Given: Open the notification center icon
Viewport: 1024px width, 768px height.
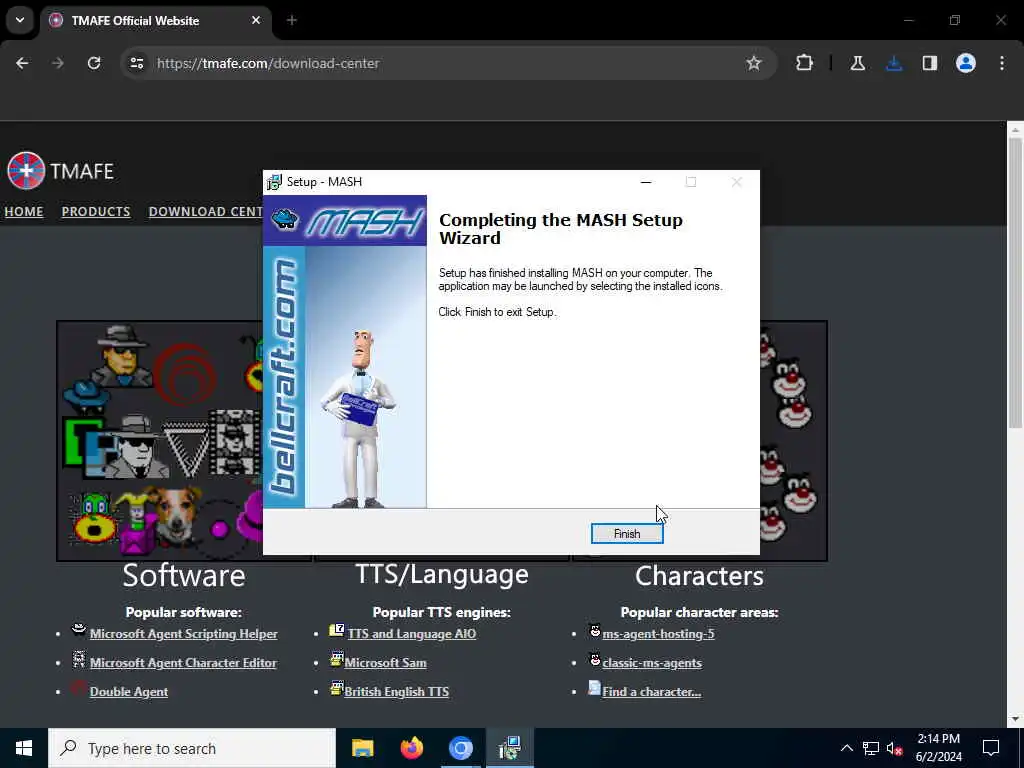Looking at the screenshot, I should (x=991, y=748).
